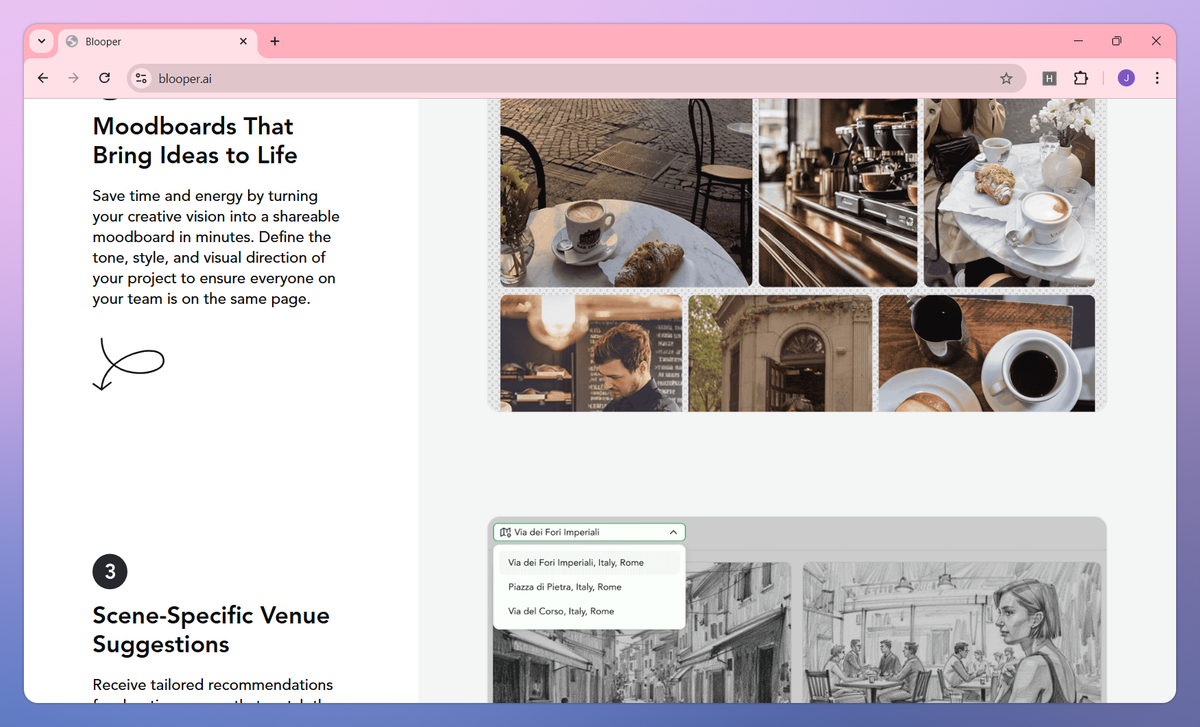Go back to the previous page
Viewport: 1200px width, 727px height.
tap(43, 78)
